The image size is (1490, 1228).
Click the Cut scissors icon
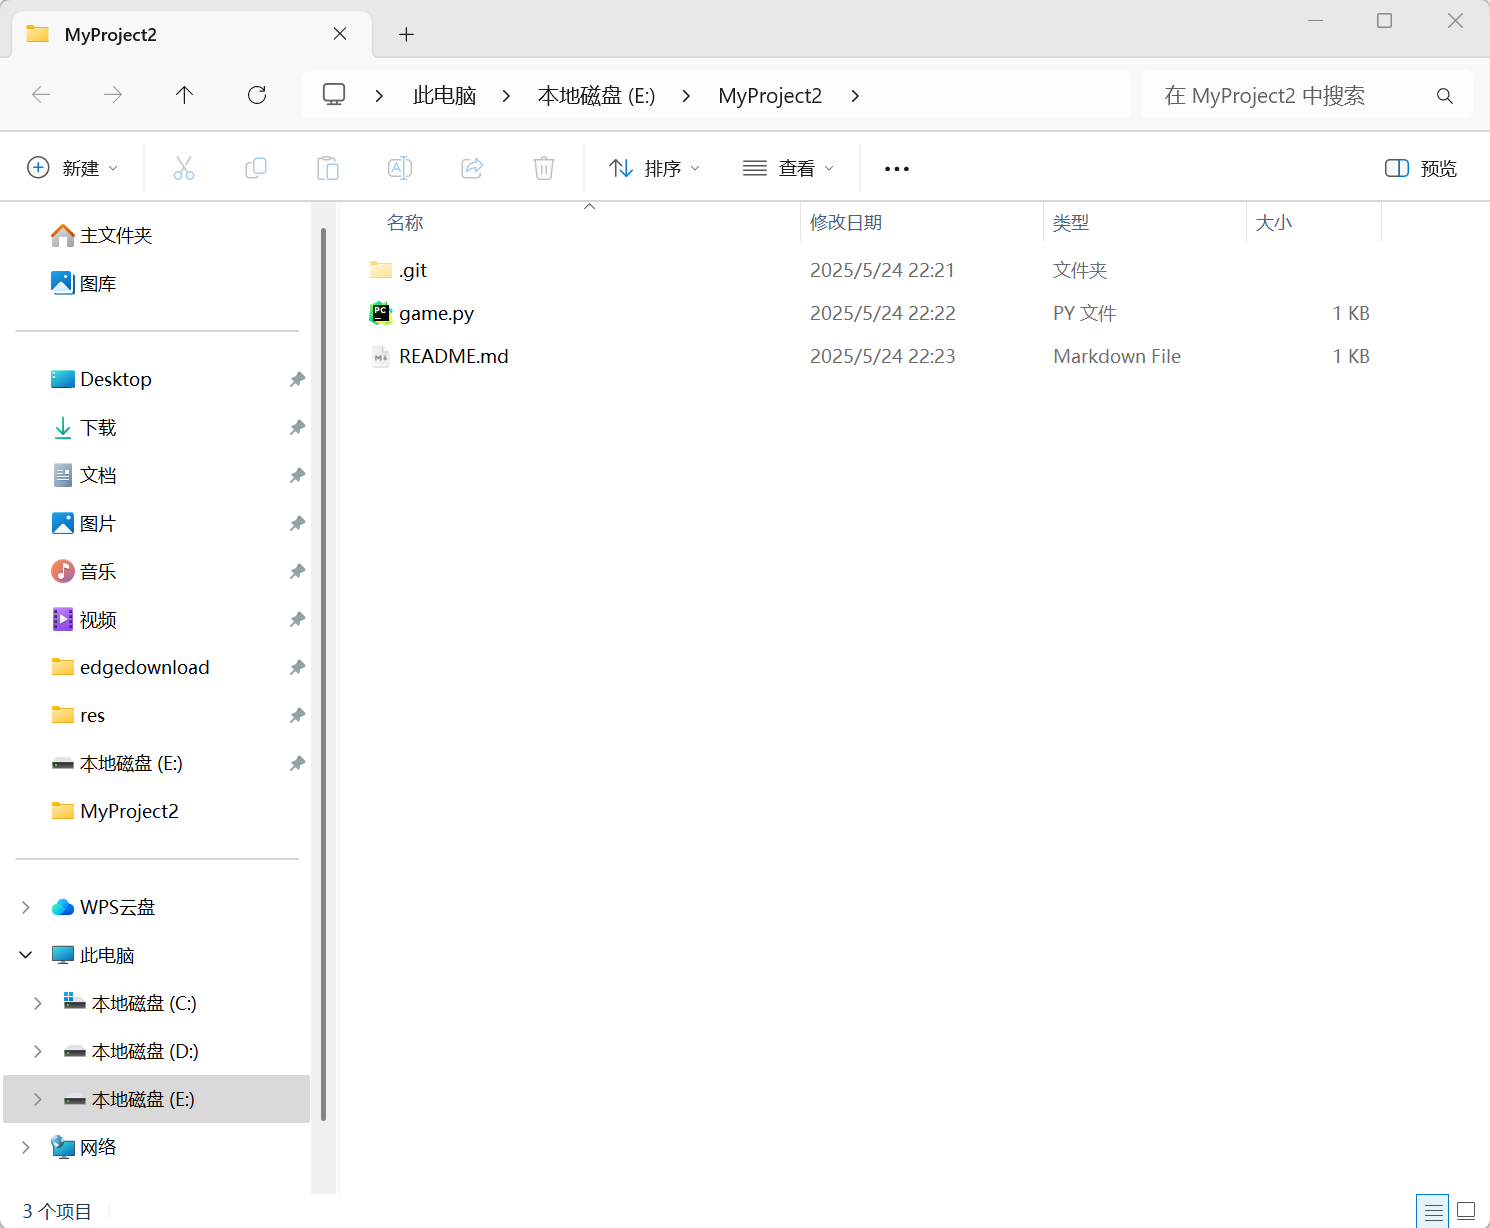184,168
